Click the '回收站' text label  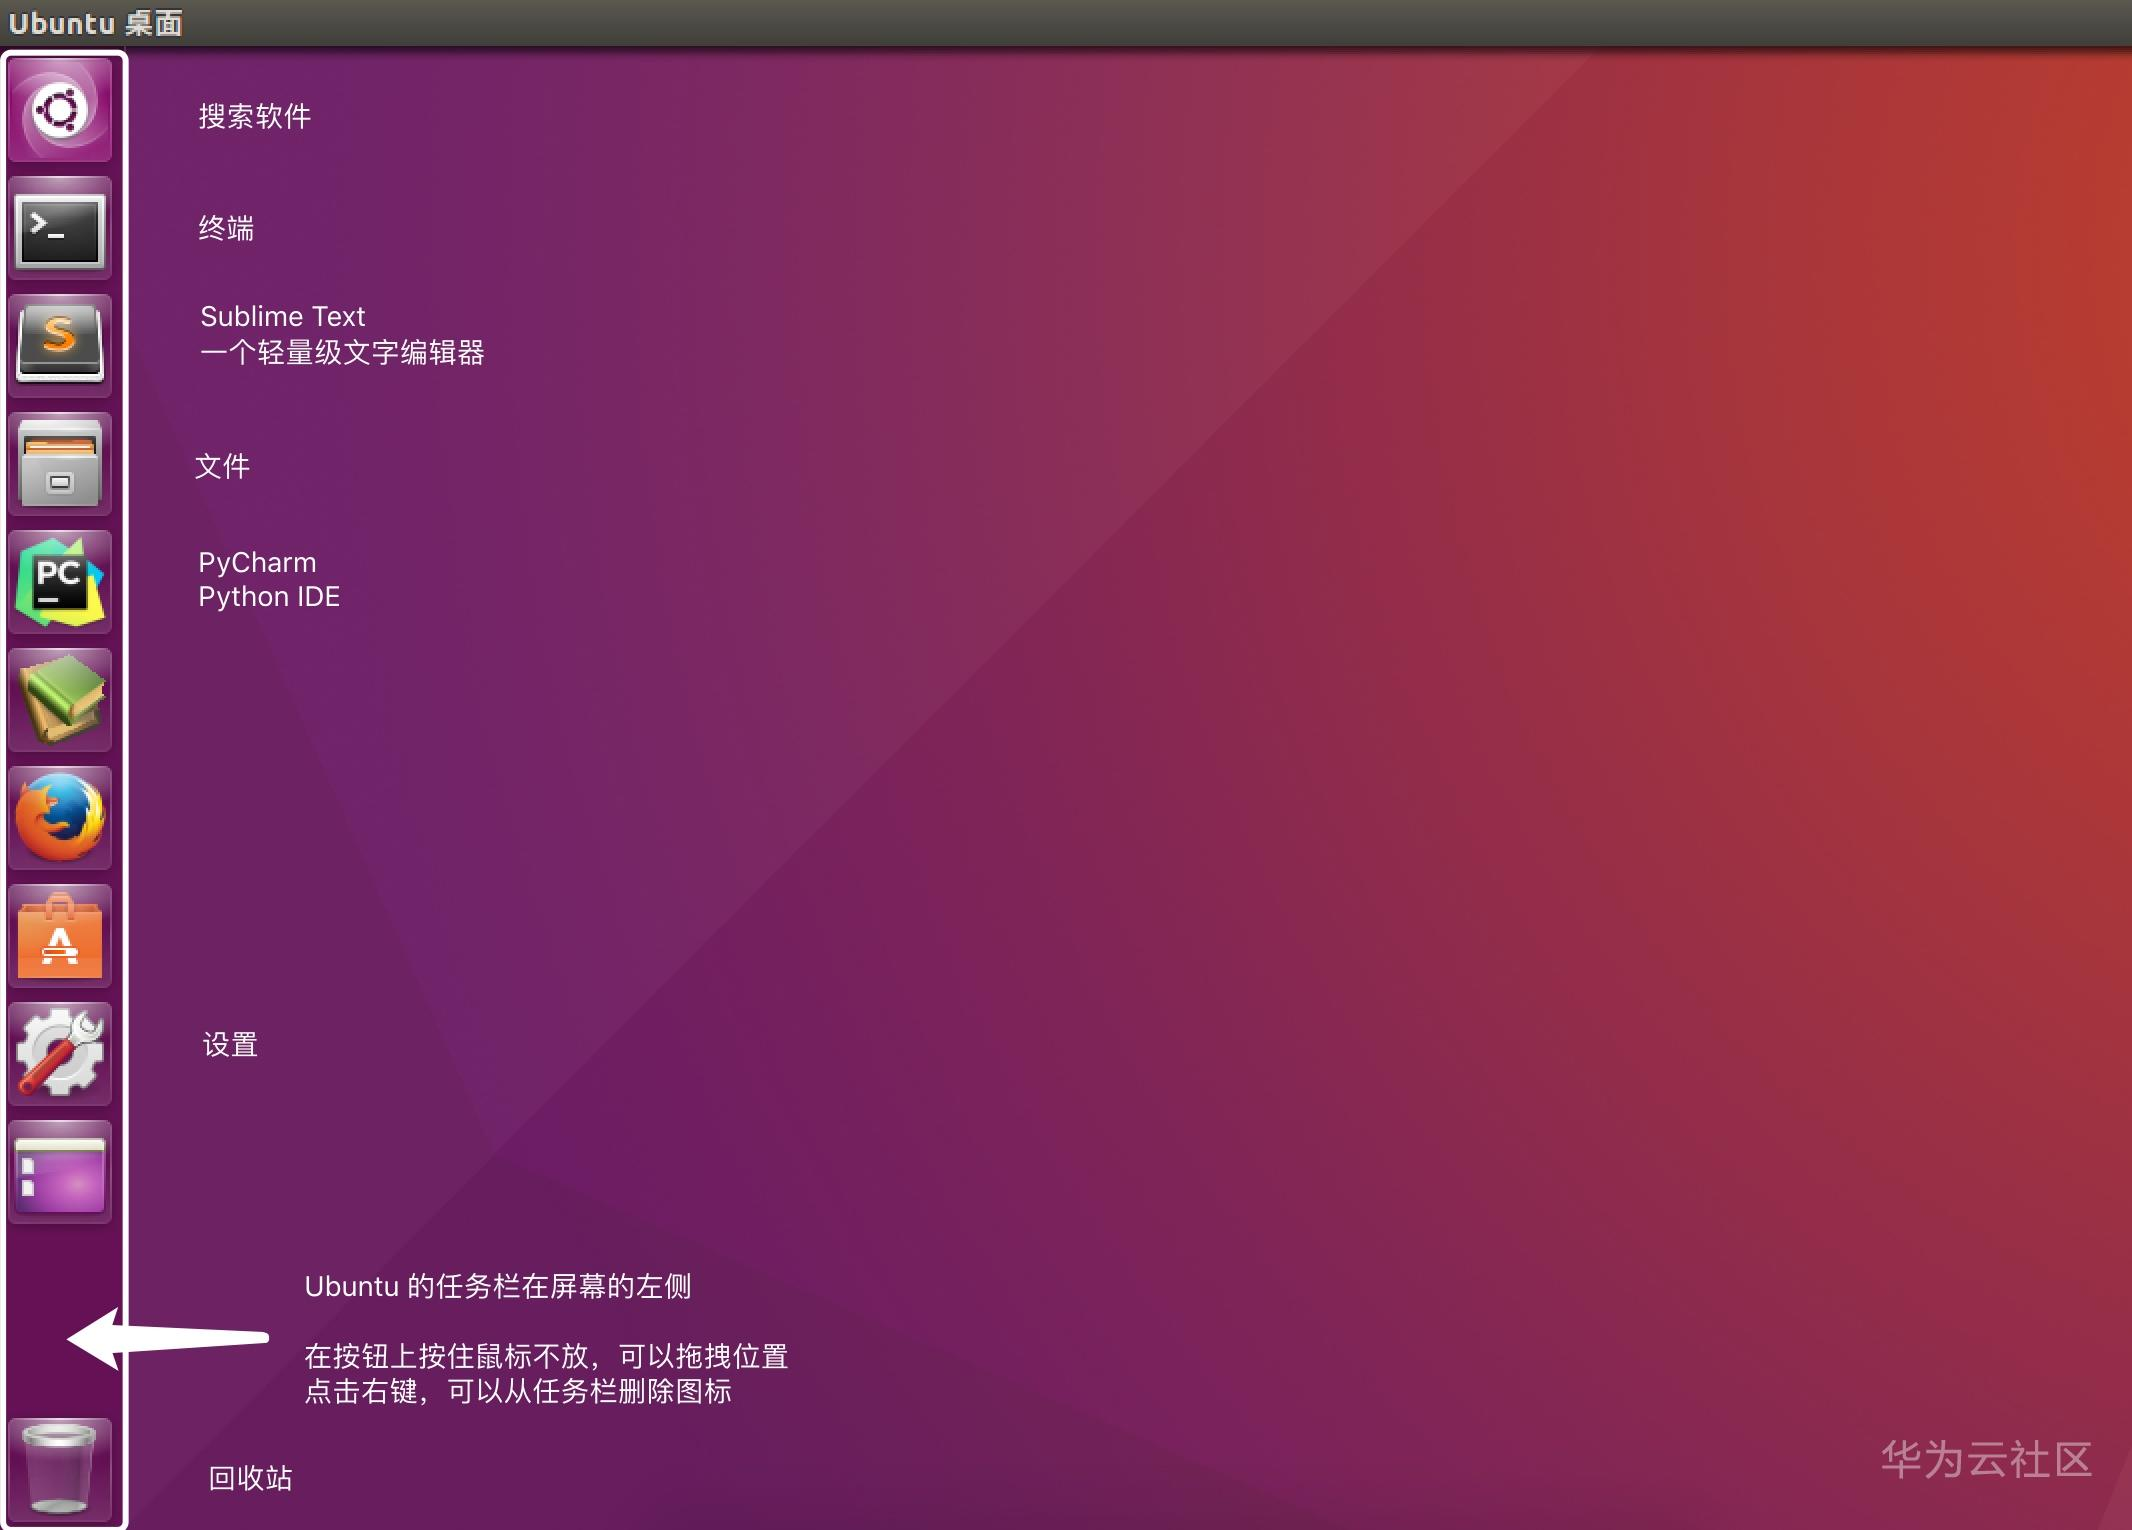(250, 1478)
